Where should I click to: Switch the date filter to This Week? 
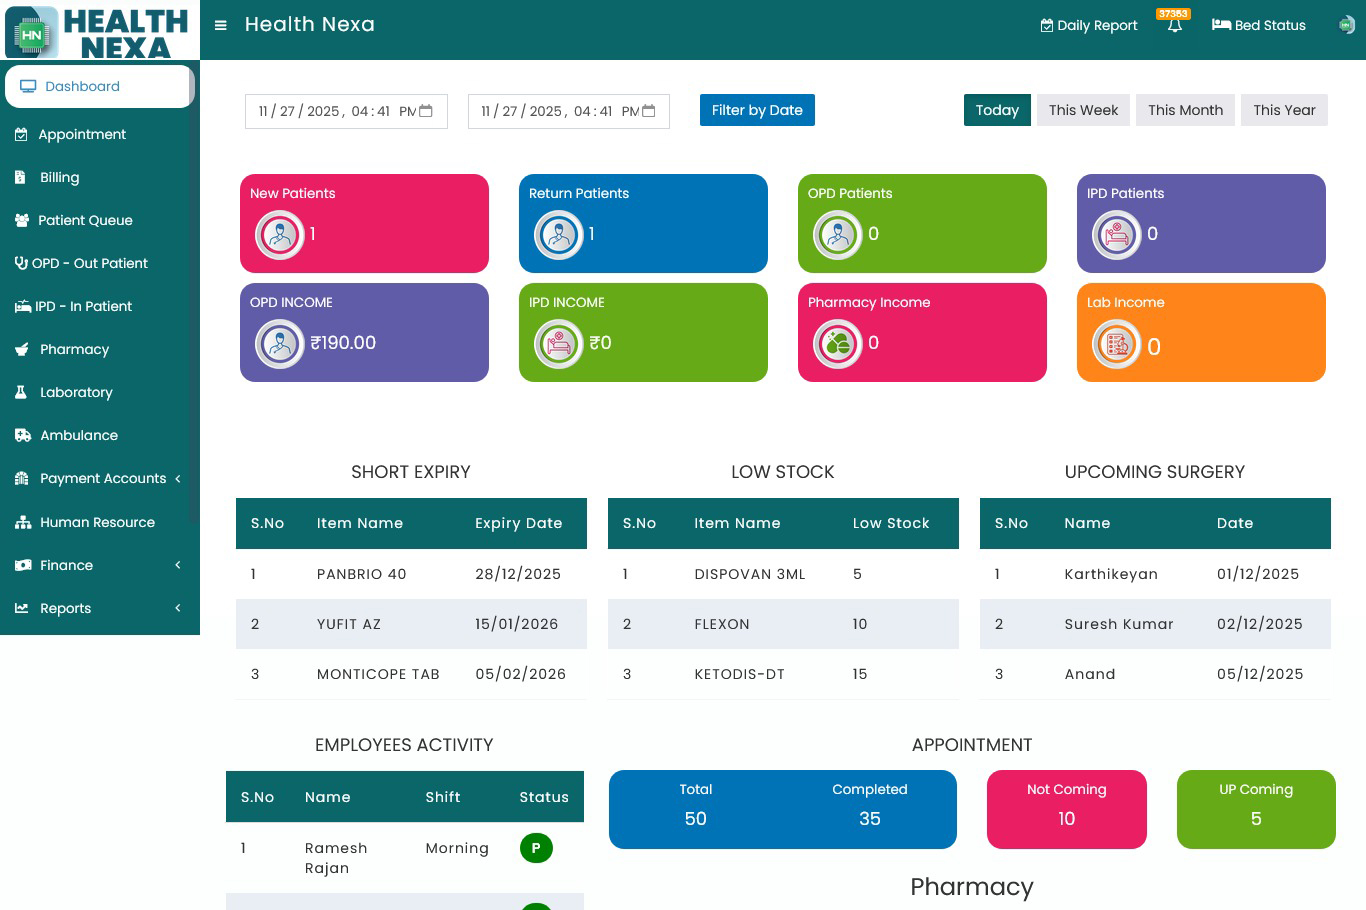coord(1083,110)
